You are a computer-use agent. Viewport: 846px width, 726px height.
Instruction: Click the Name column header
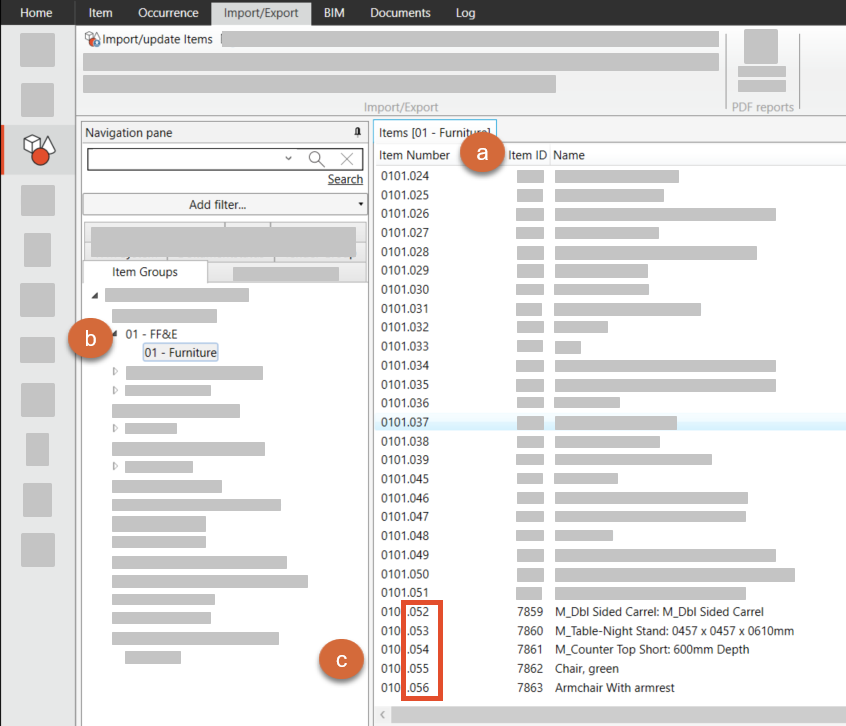tap(569, 155)
